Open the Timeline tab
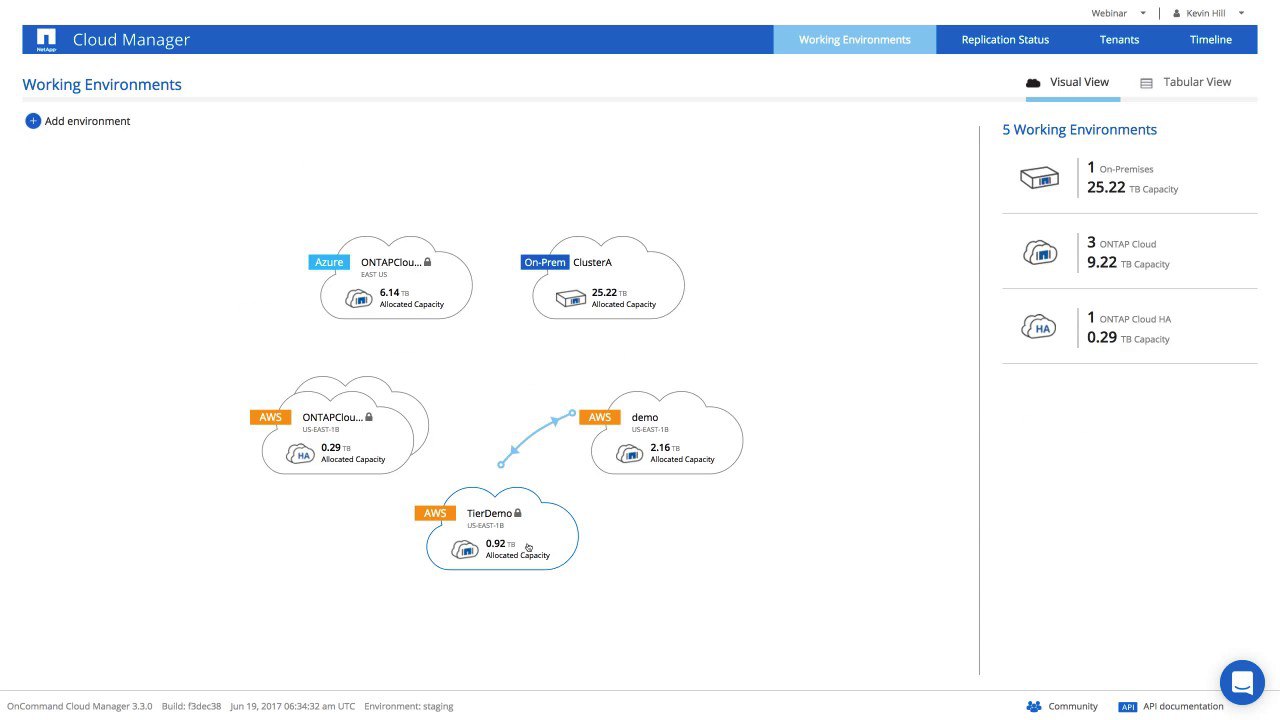 pyautogui.click(x=1210, y=40)
